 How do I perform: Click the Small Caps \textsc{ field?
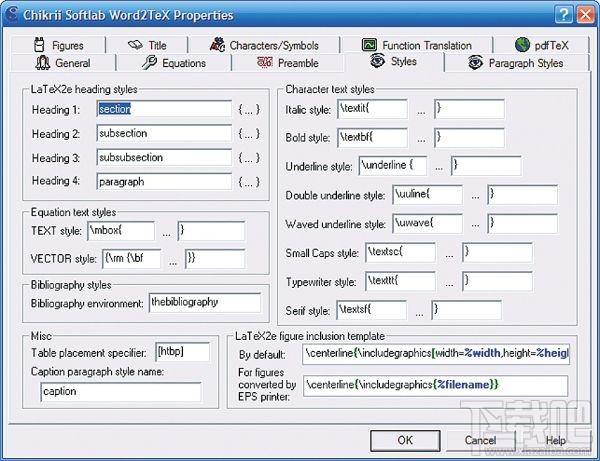400,252
